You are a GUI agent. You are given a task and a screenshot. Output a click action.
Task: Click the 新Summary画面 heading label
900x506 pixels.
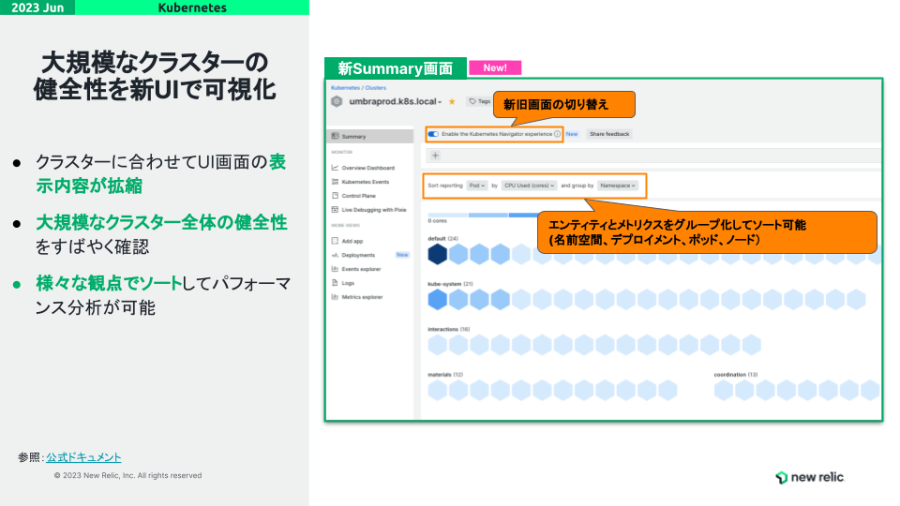(x=395, y=68)
